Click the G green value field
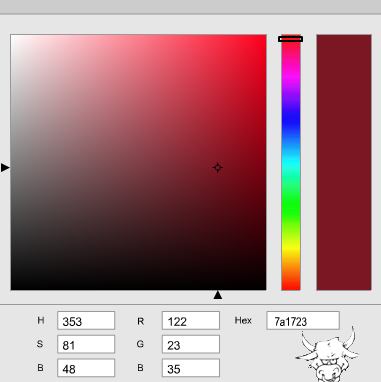Image resolution: width=381 pixels, height=382 pixels. pos(191,344)
